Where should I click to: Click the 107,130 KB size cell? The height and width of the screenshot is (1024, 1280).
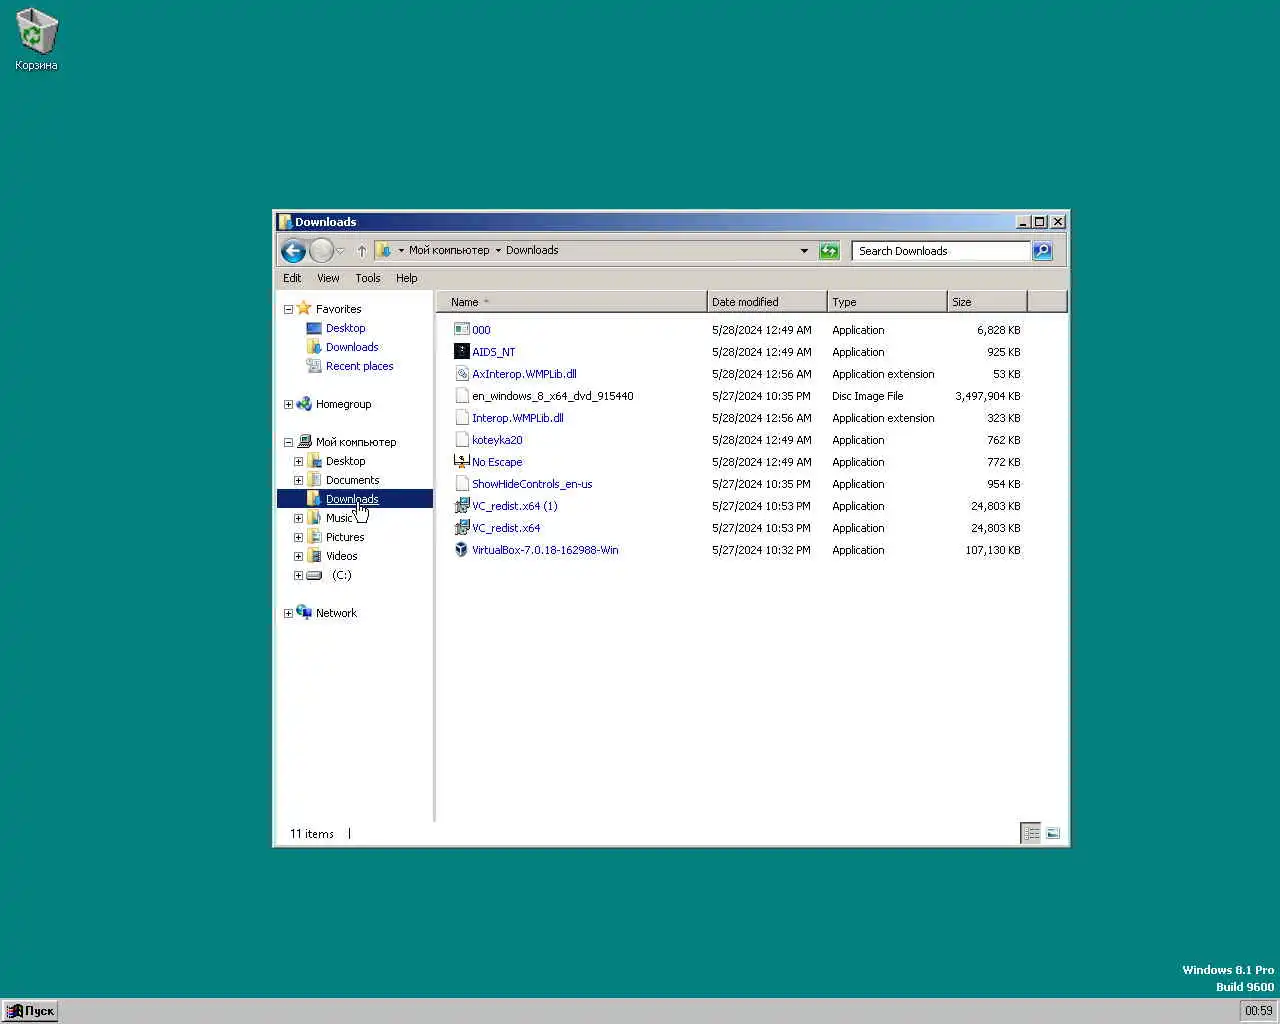tap(993, 550)
